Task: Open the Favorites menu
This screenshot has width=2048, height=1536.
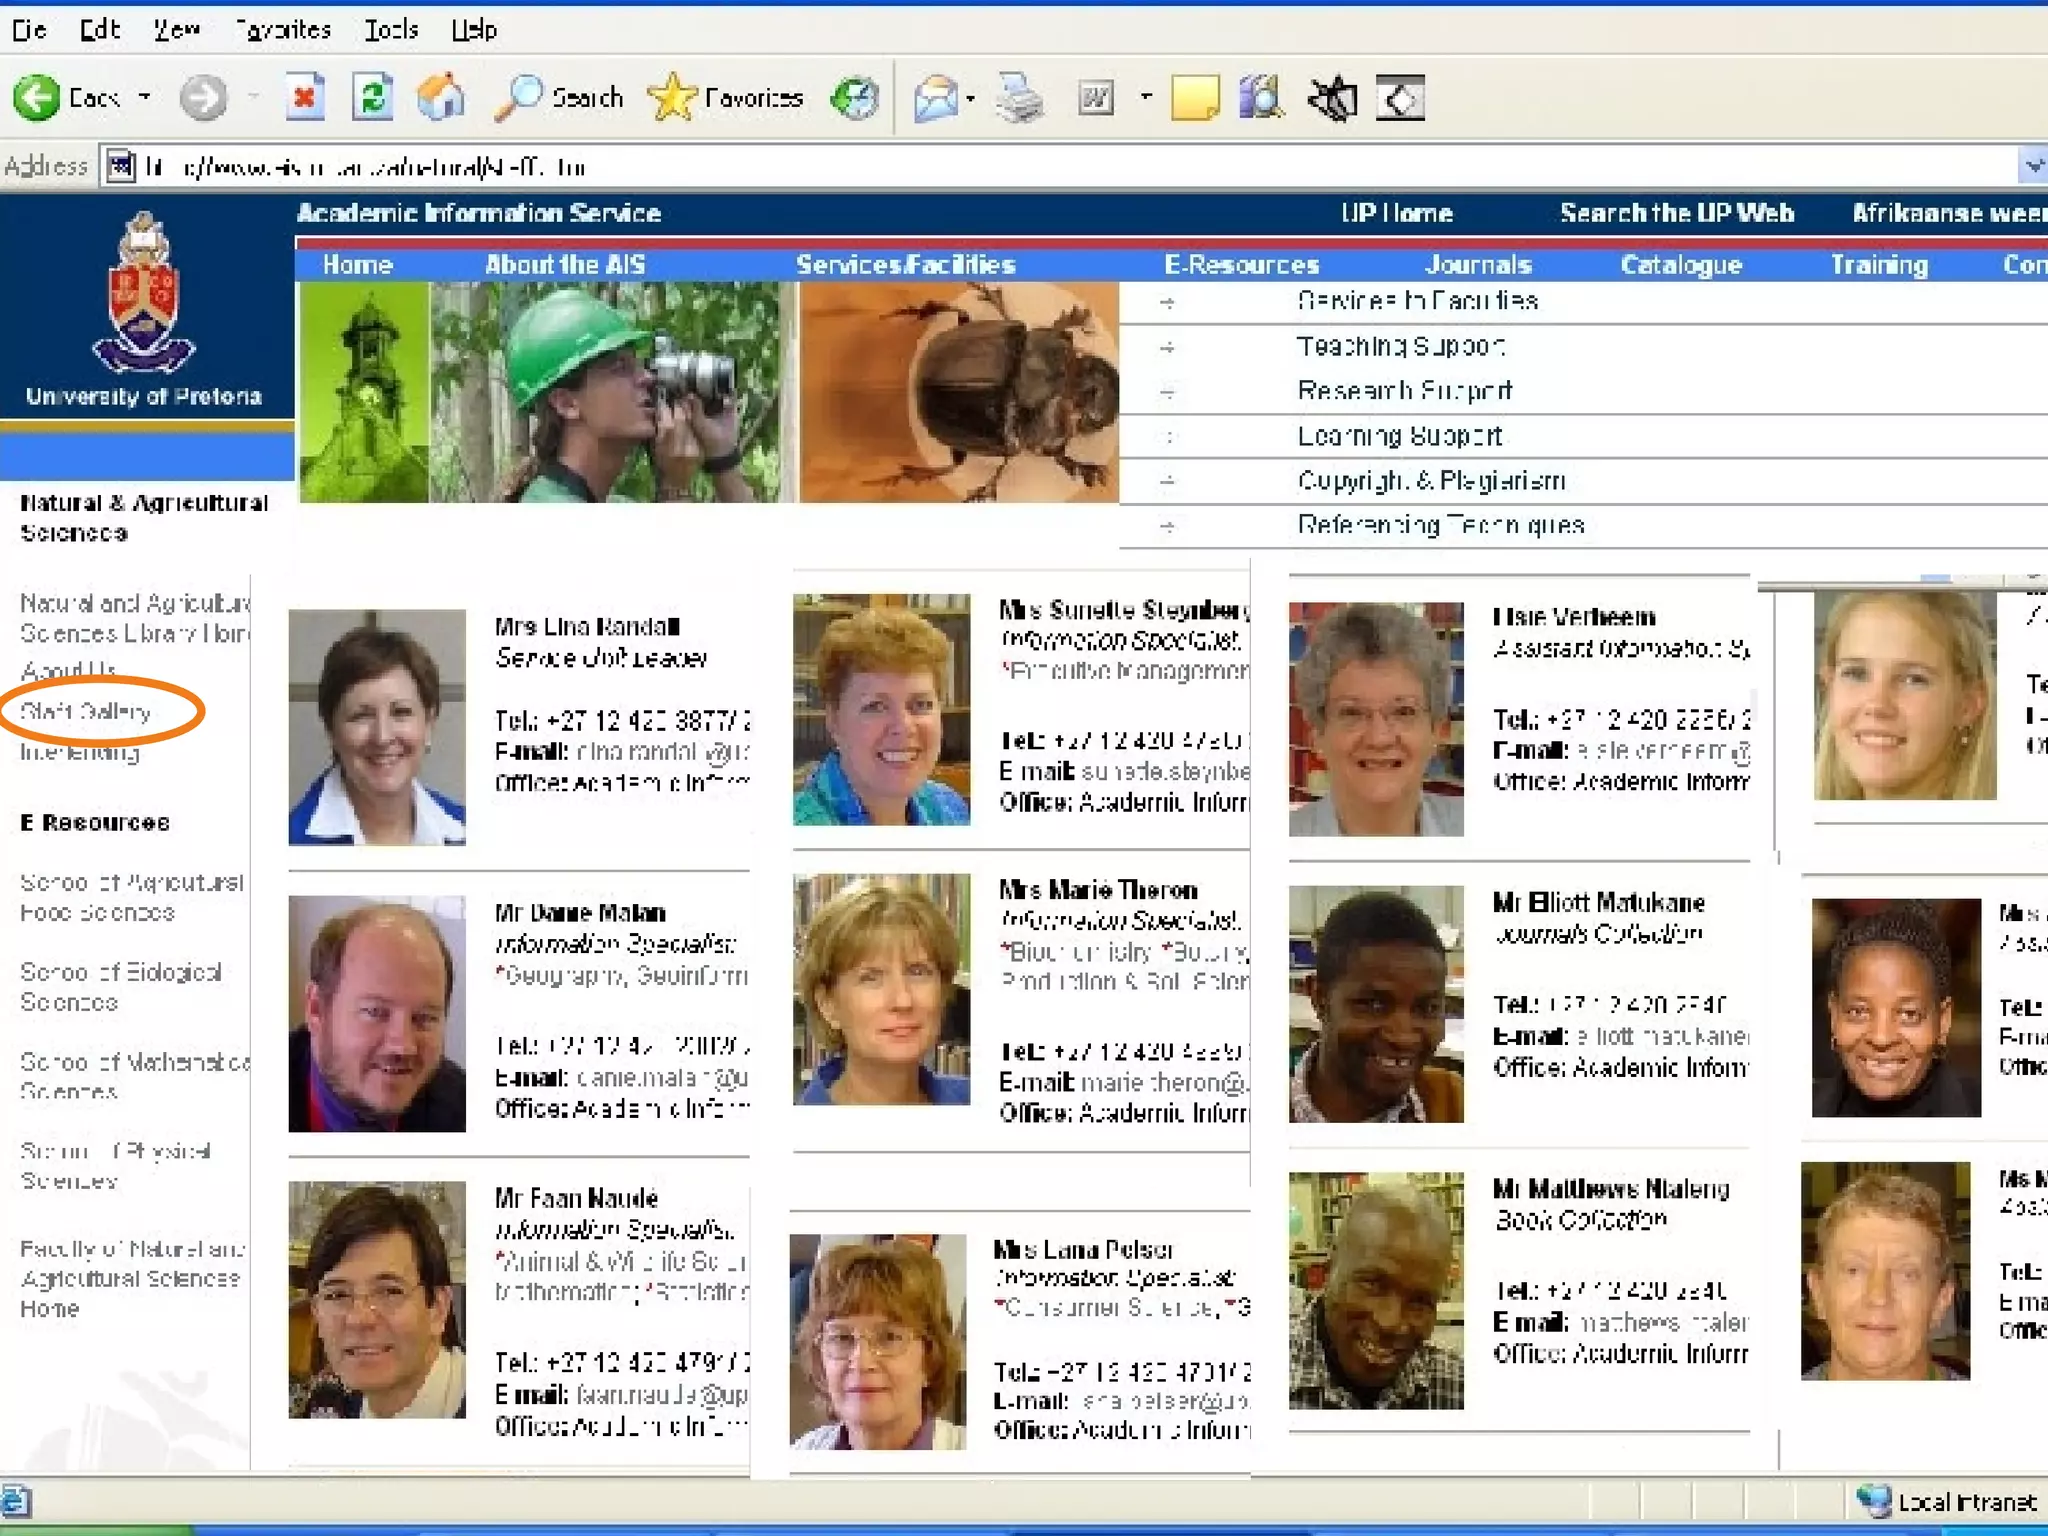Action: point(283,30)
